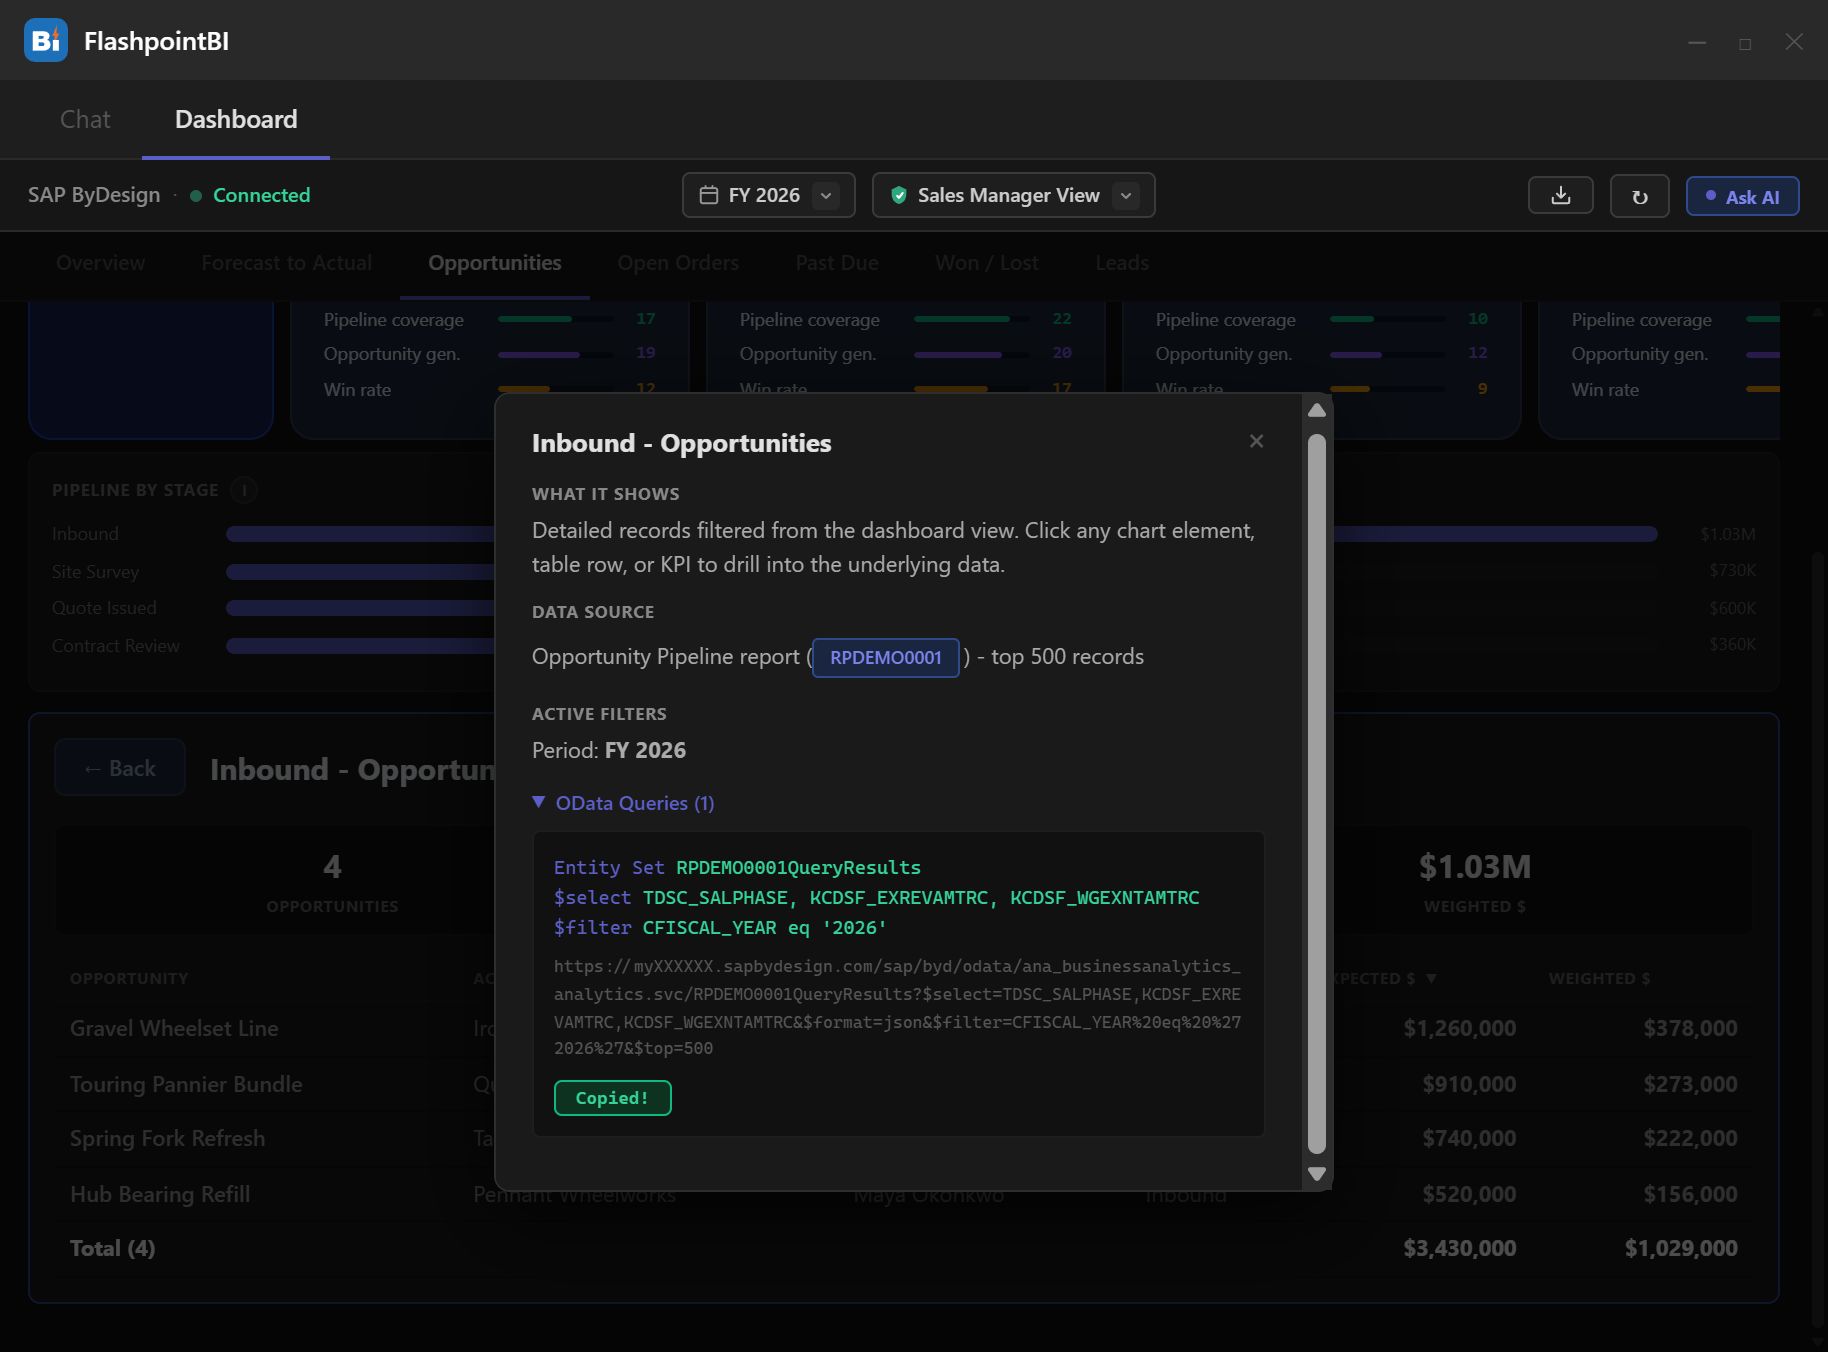Click the SAP ByDesign connection label

(x=94, y=195)
